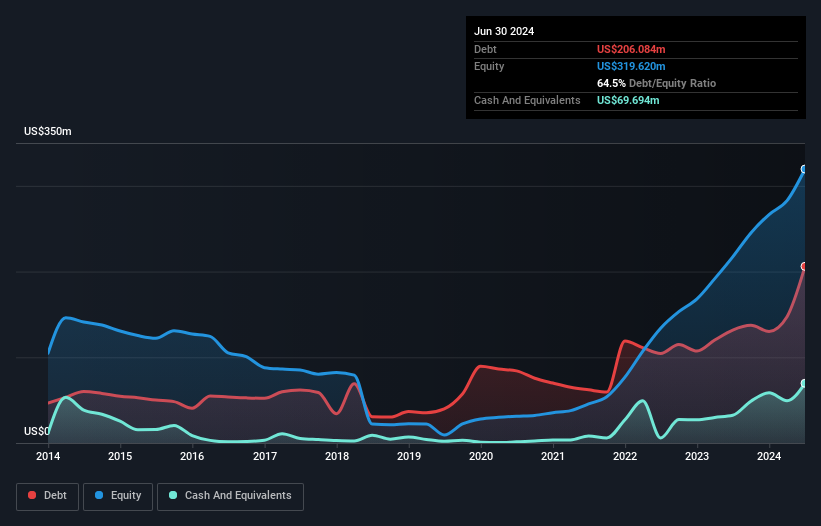The image size is (821, 526).
Task: Select the Cash endpoint marker at Jun 2024
Action: tap(804, 384)
